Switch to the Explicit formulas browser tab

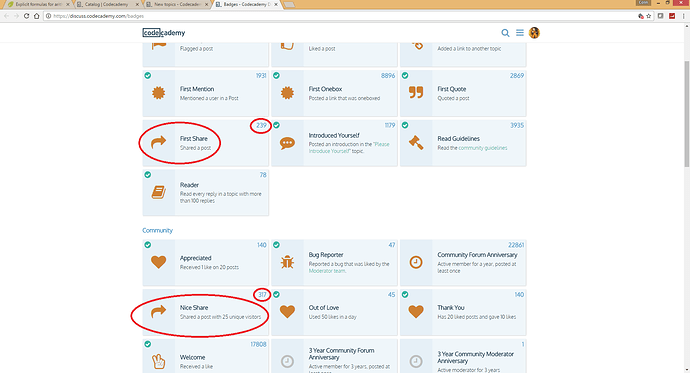click(x=38, y=4)
